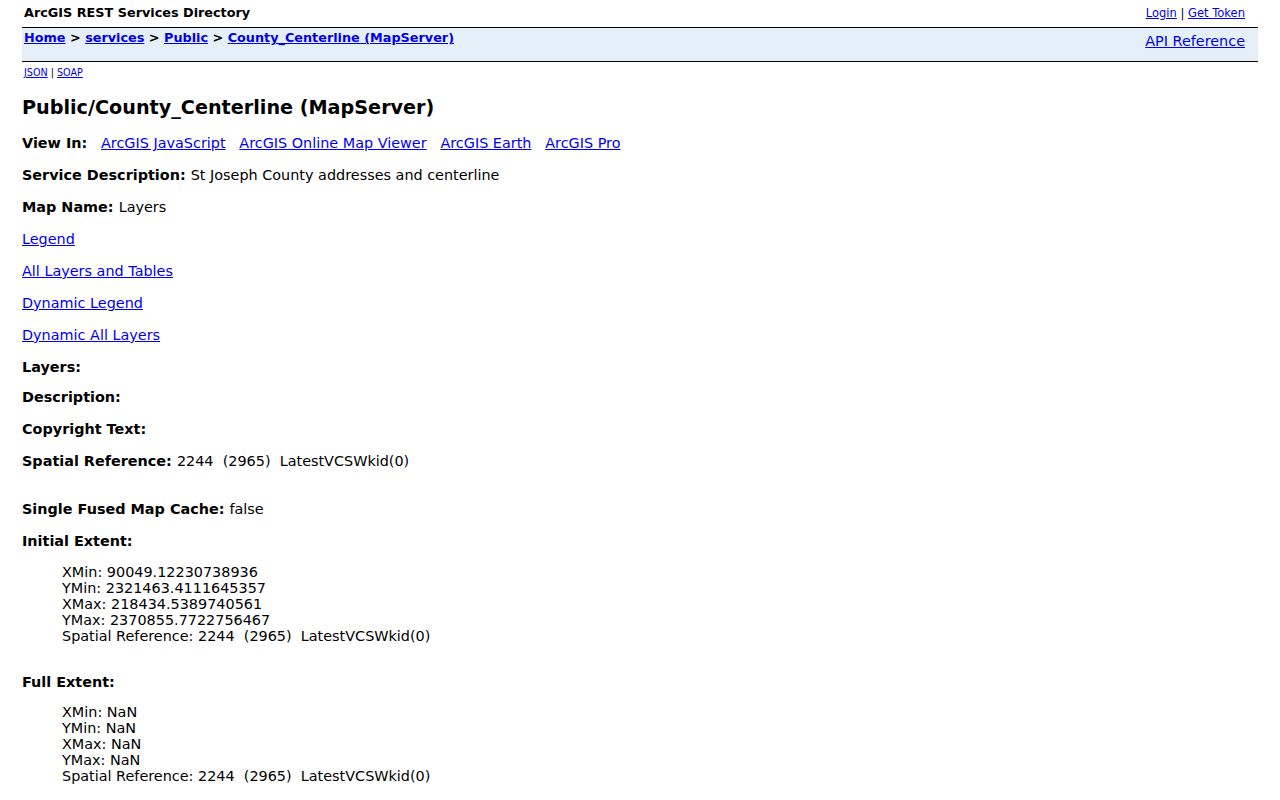1280x800 pixels.
Task: Click the Legend link
Action: point(48,239)
